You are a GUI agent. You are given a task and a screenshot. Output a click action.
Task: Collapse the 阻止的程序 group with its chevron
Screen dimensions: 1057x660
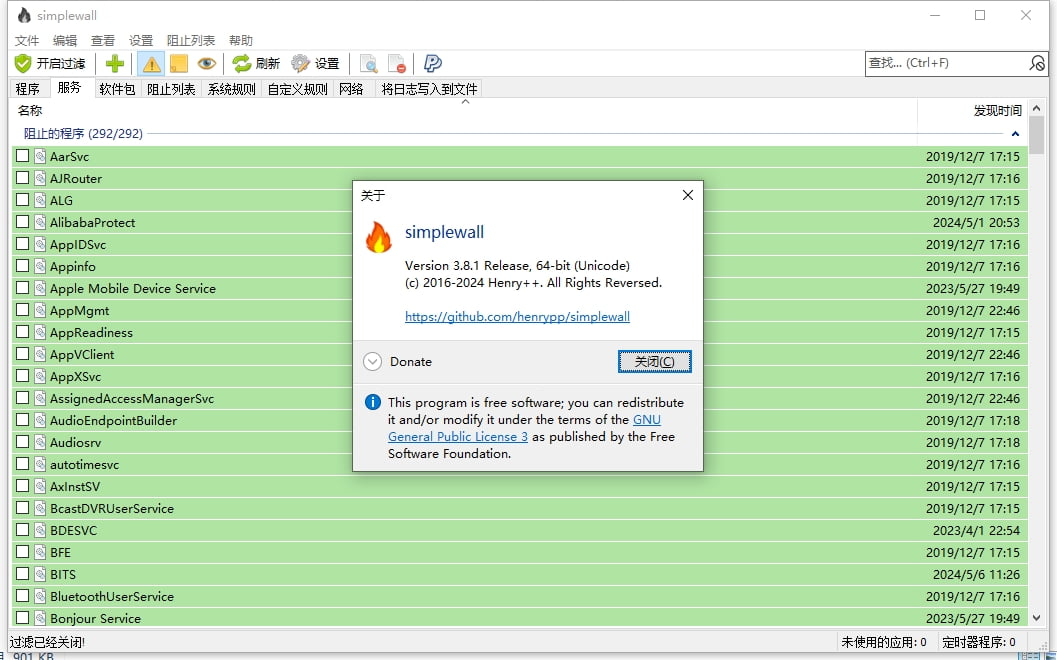click(1015, 133)
